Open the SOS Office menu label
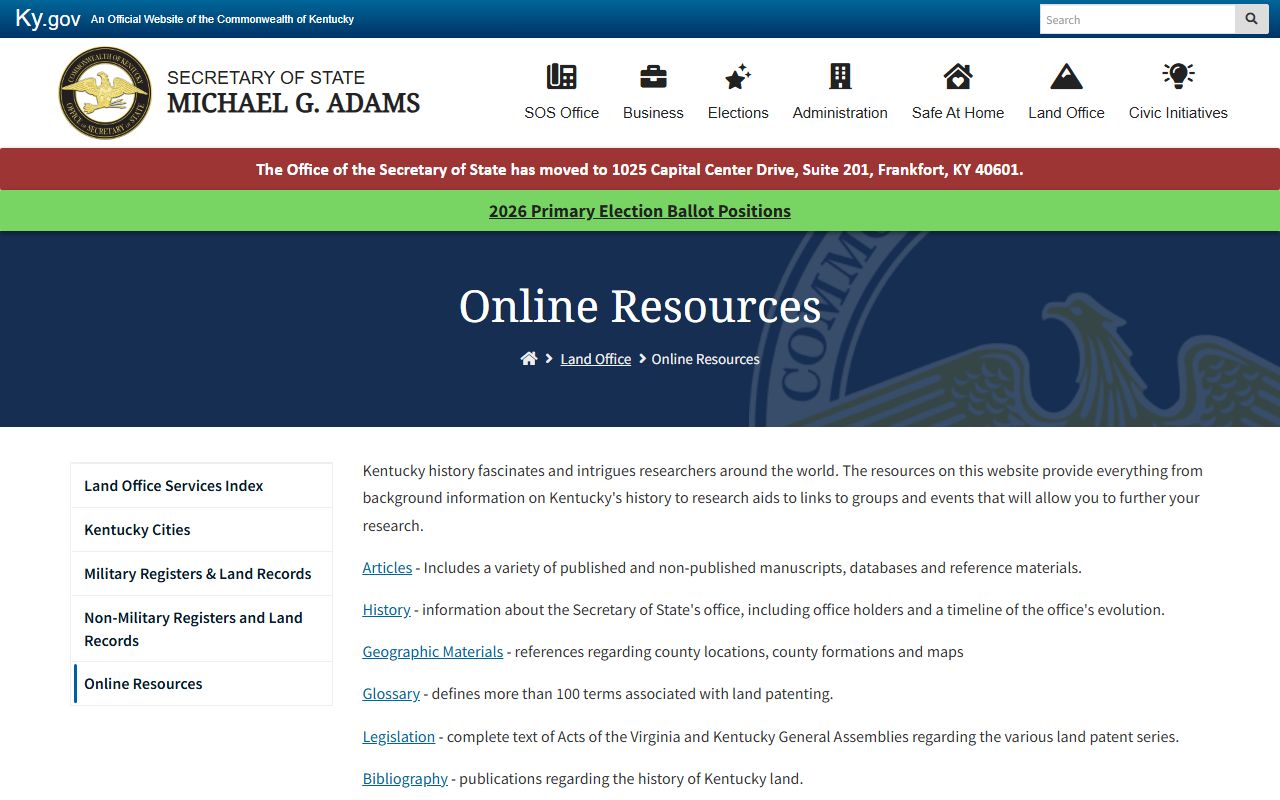This screenshot has width=1280, height=800. [562, 113]
